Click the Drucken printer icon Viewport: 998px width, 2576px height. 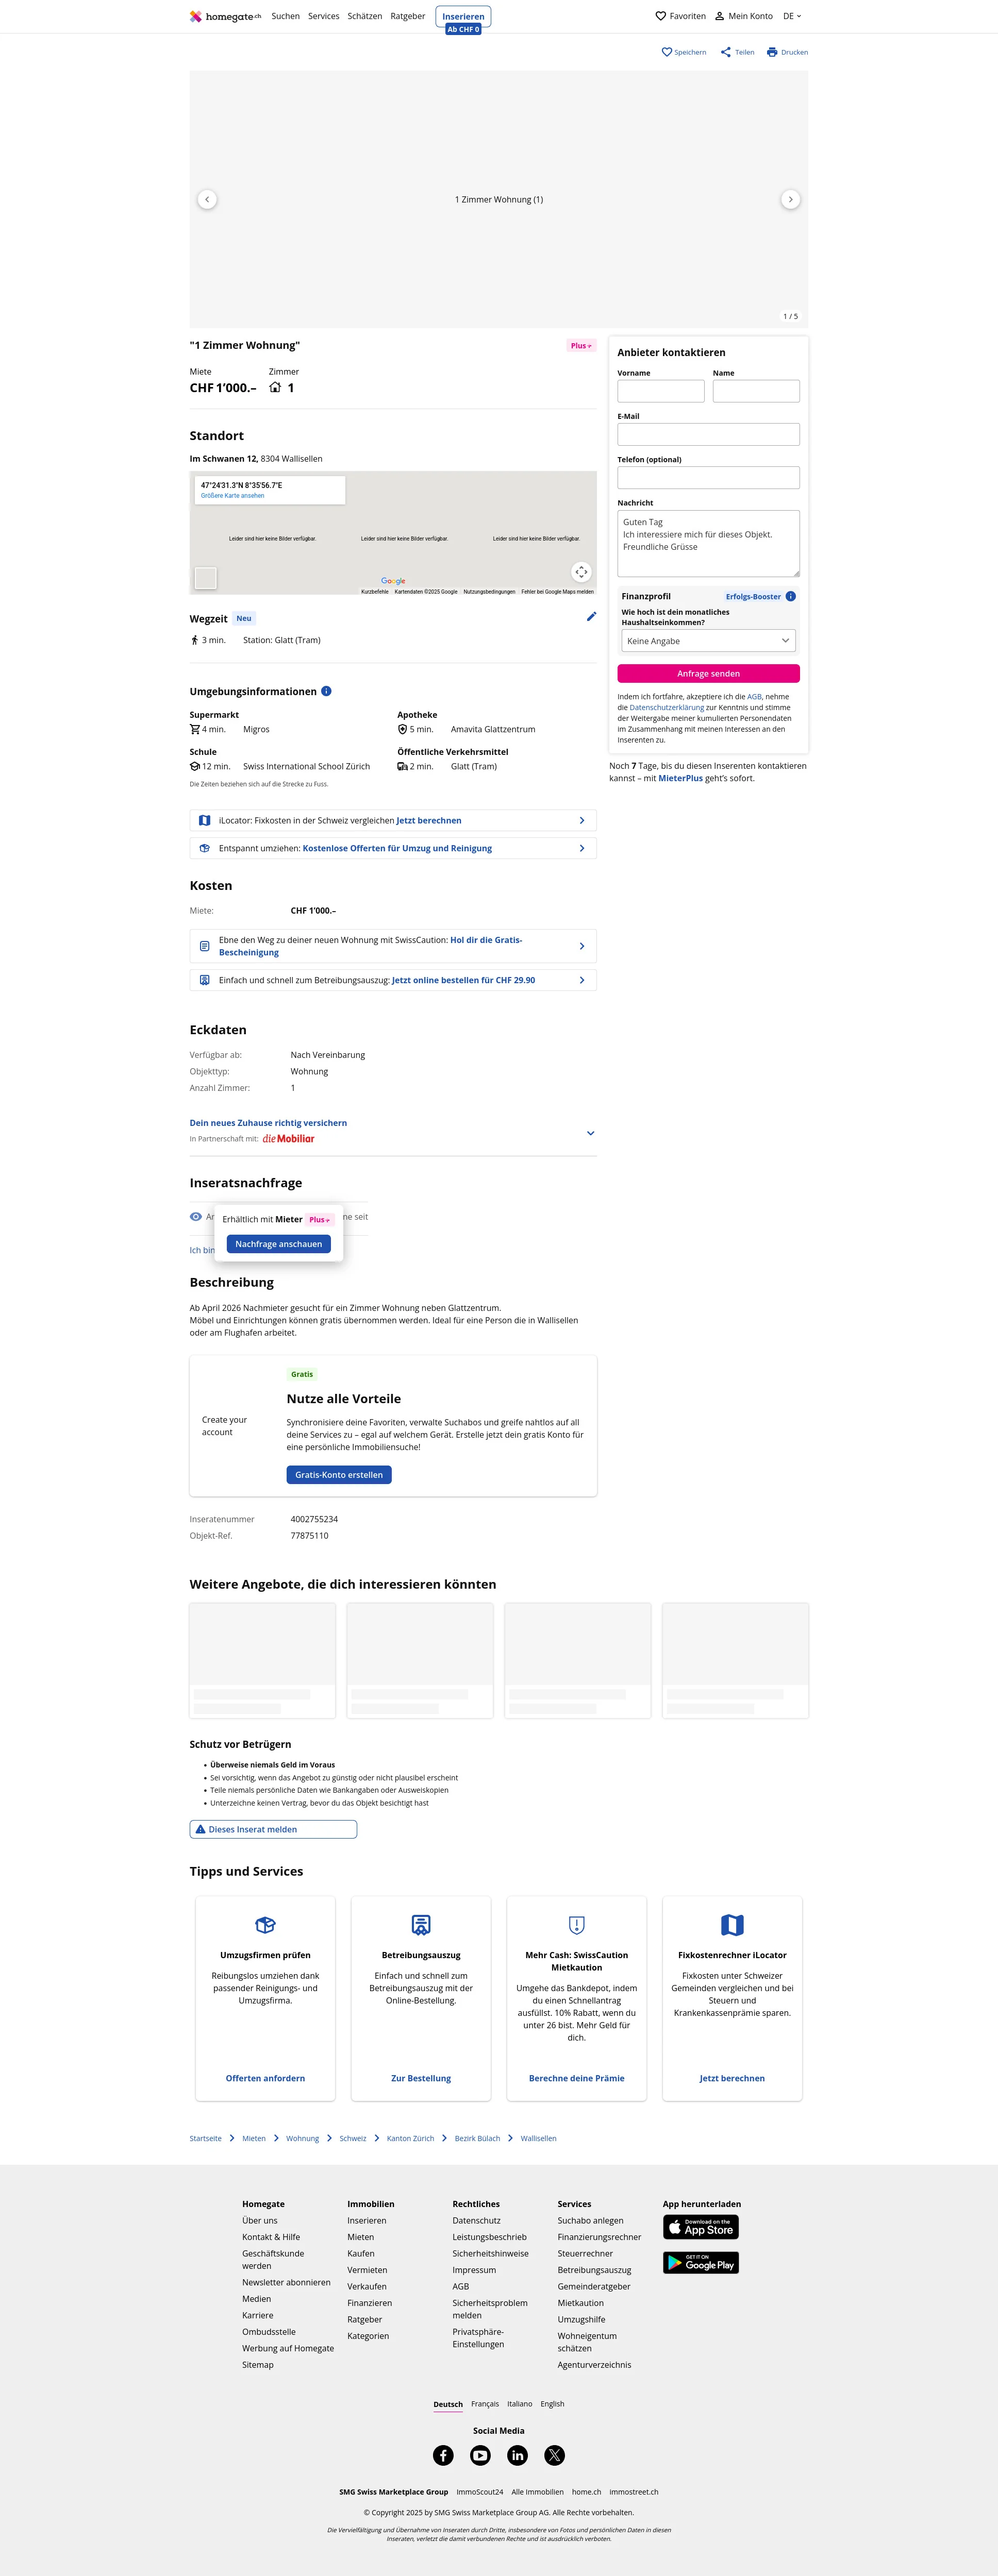coord(772,52)
